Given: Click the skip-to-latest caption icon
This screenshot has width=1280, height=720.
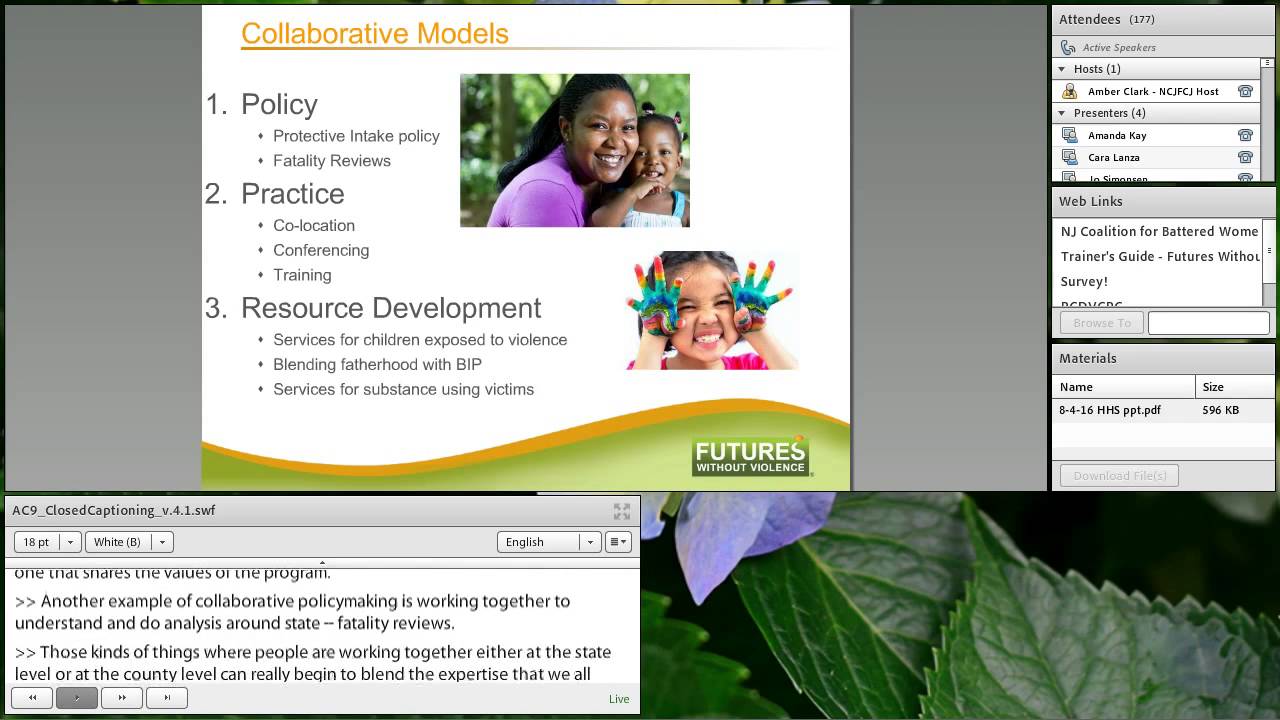Looking at the screenshot, I should 166,697.
